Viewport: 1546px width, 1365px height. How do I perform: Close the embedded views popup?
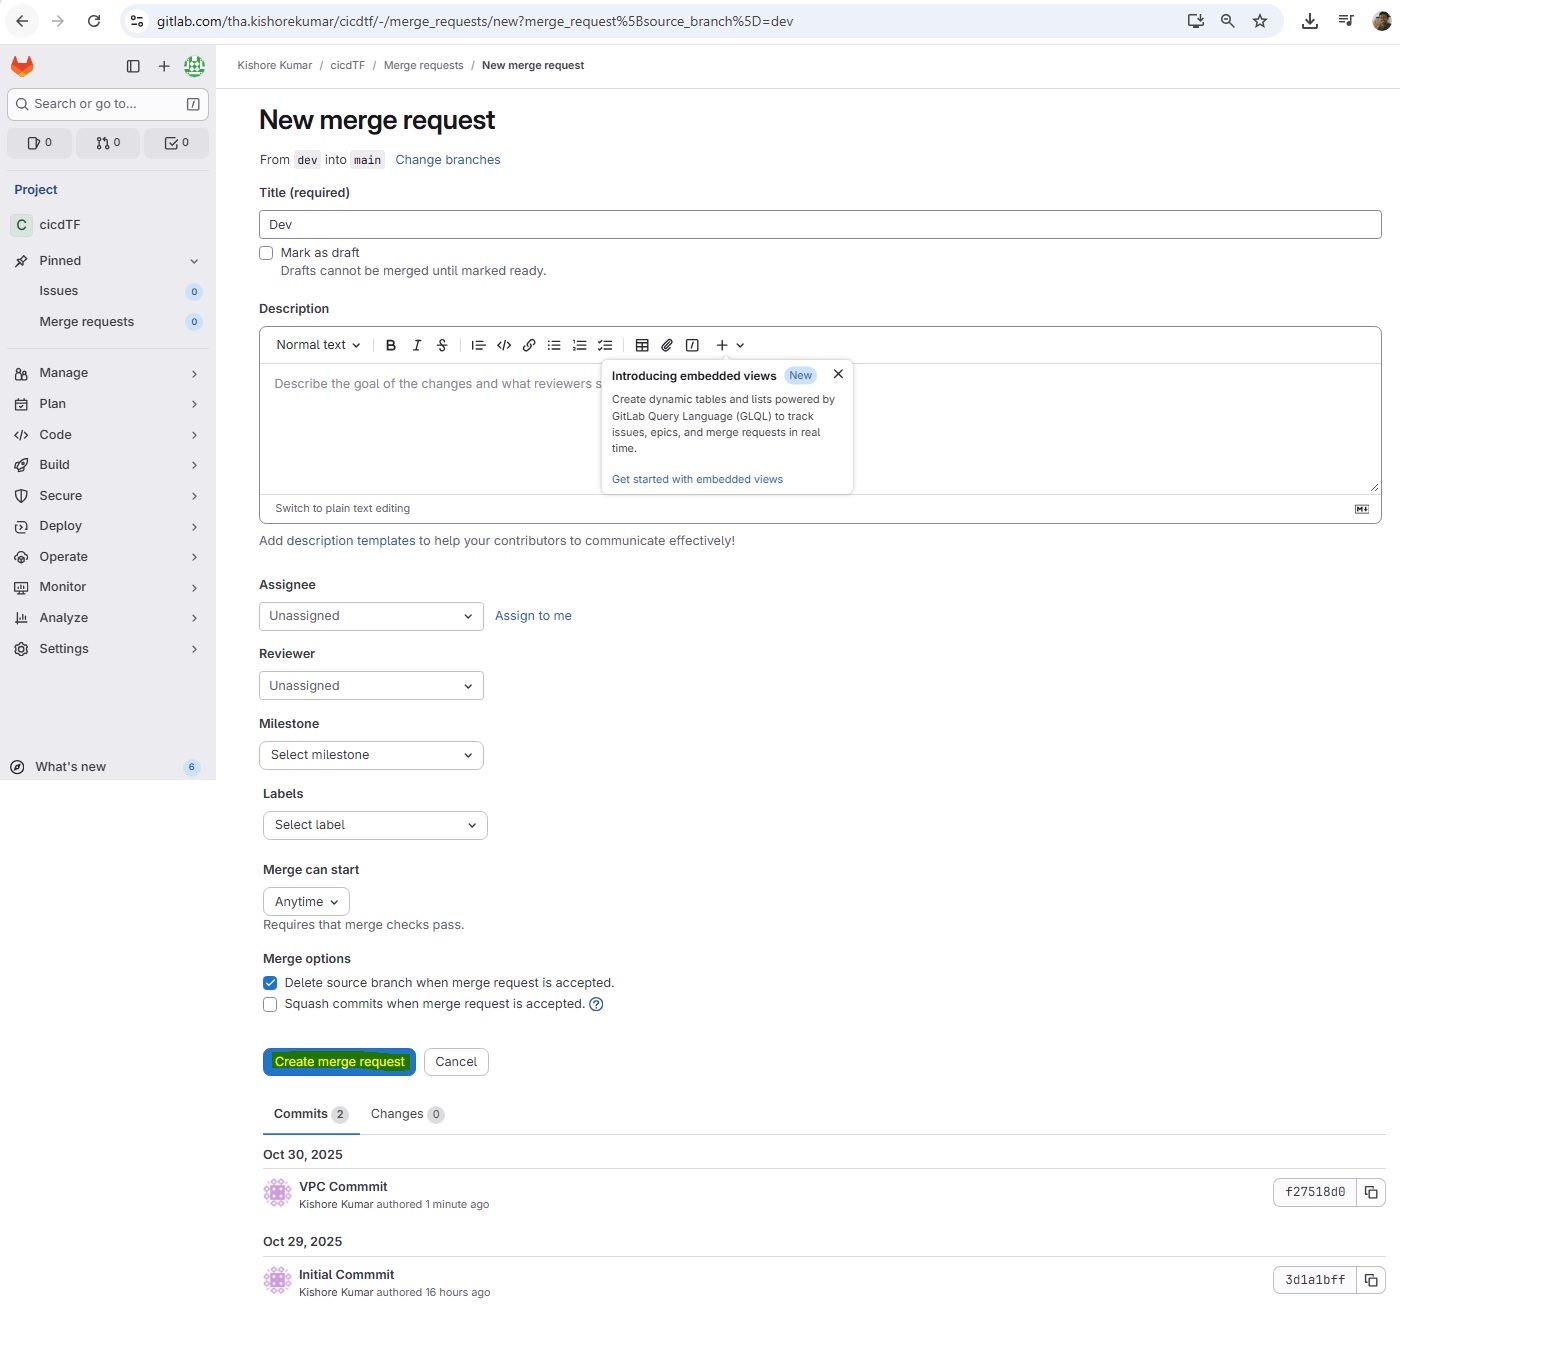click(x=838, y=374)
